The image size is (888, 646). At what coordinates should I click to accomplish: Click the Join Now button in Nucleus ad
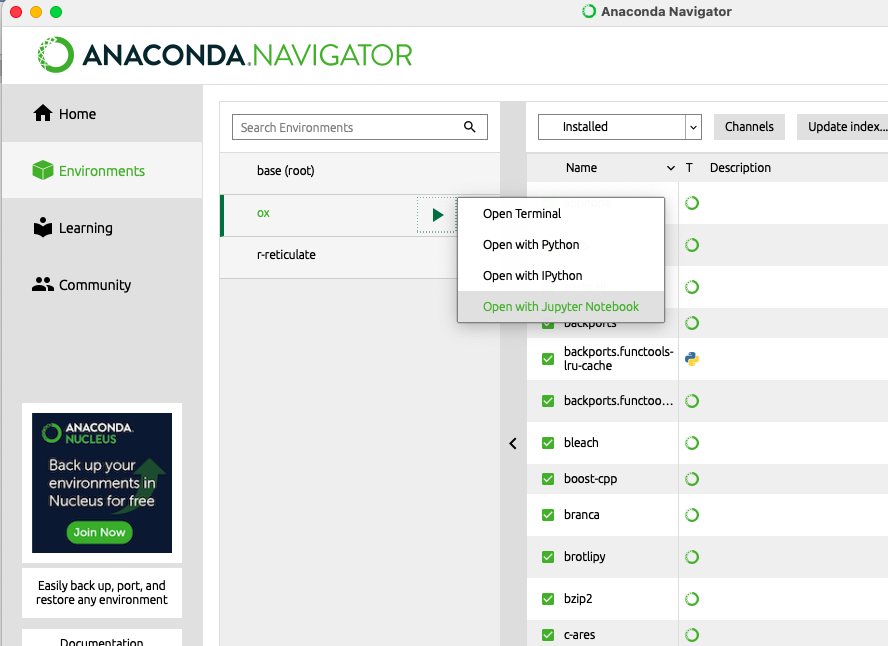(x=99, y=532)
